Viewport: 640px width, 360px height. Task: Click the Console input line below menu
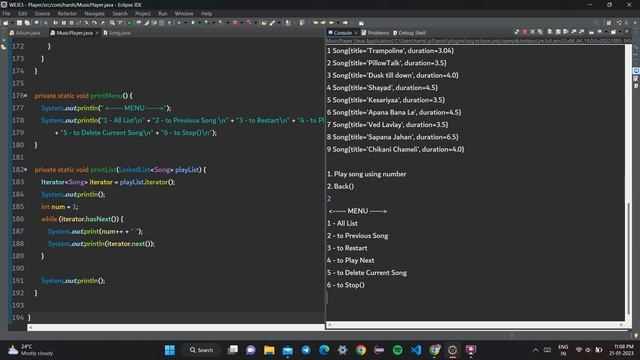pos(476,297)
